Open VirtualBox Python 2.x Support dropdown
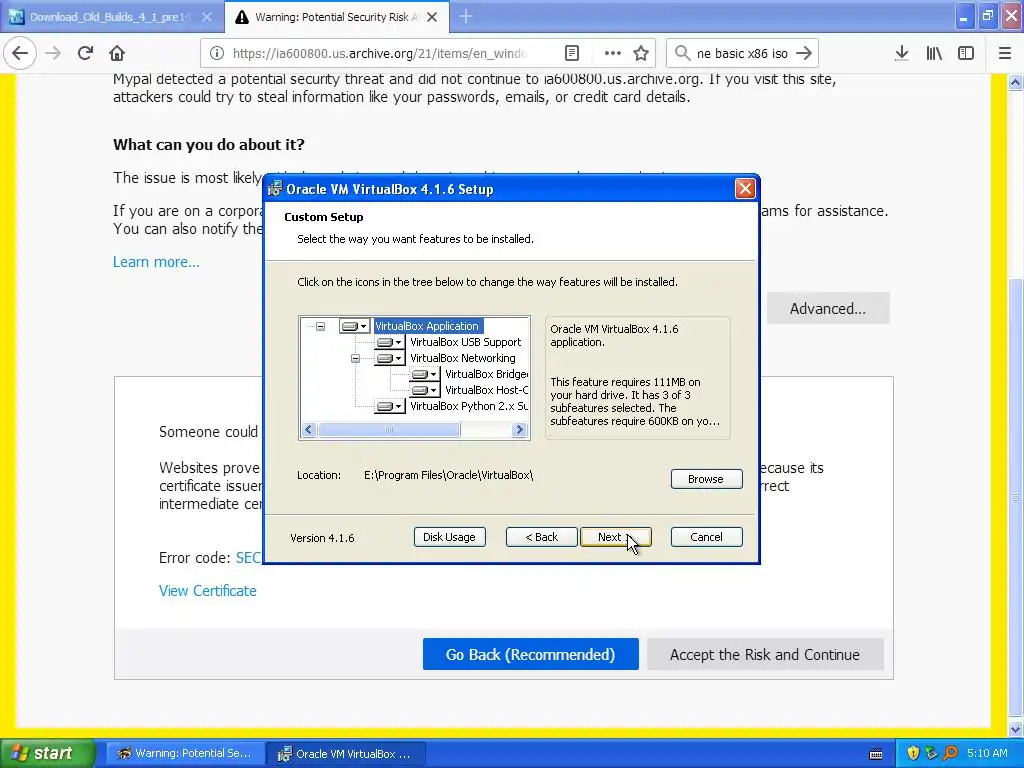The width and height of the screenshot is (1024, 768). [x=390, y=406]
